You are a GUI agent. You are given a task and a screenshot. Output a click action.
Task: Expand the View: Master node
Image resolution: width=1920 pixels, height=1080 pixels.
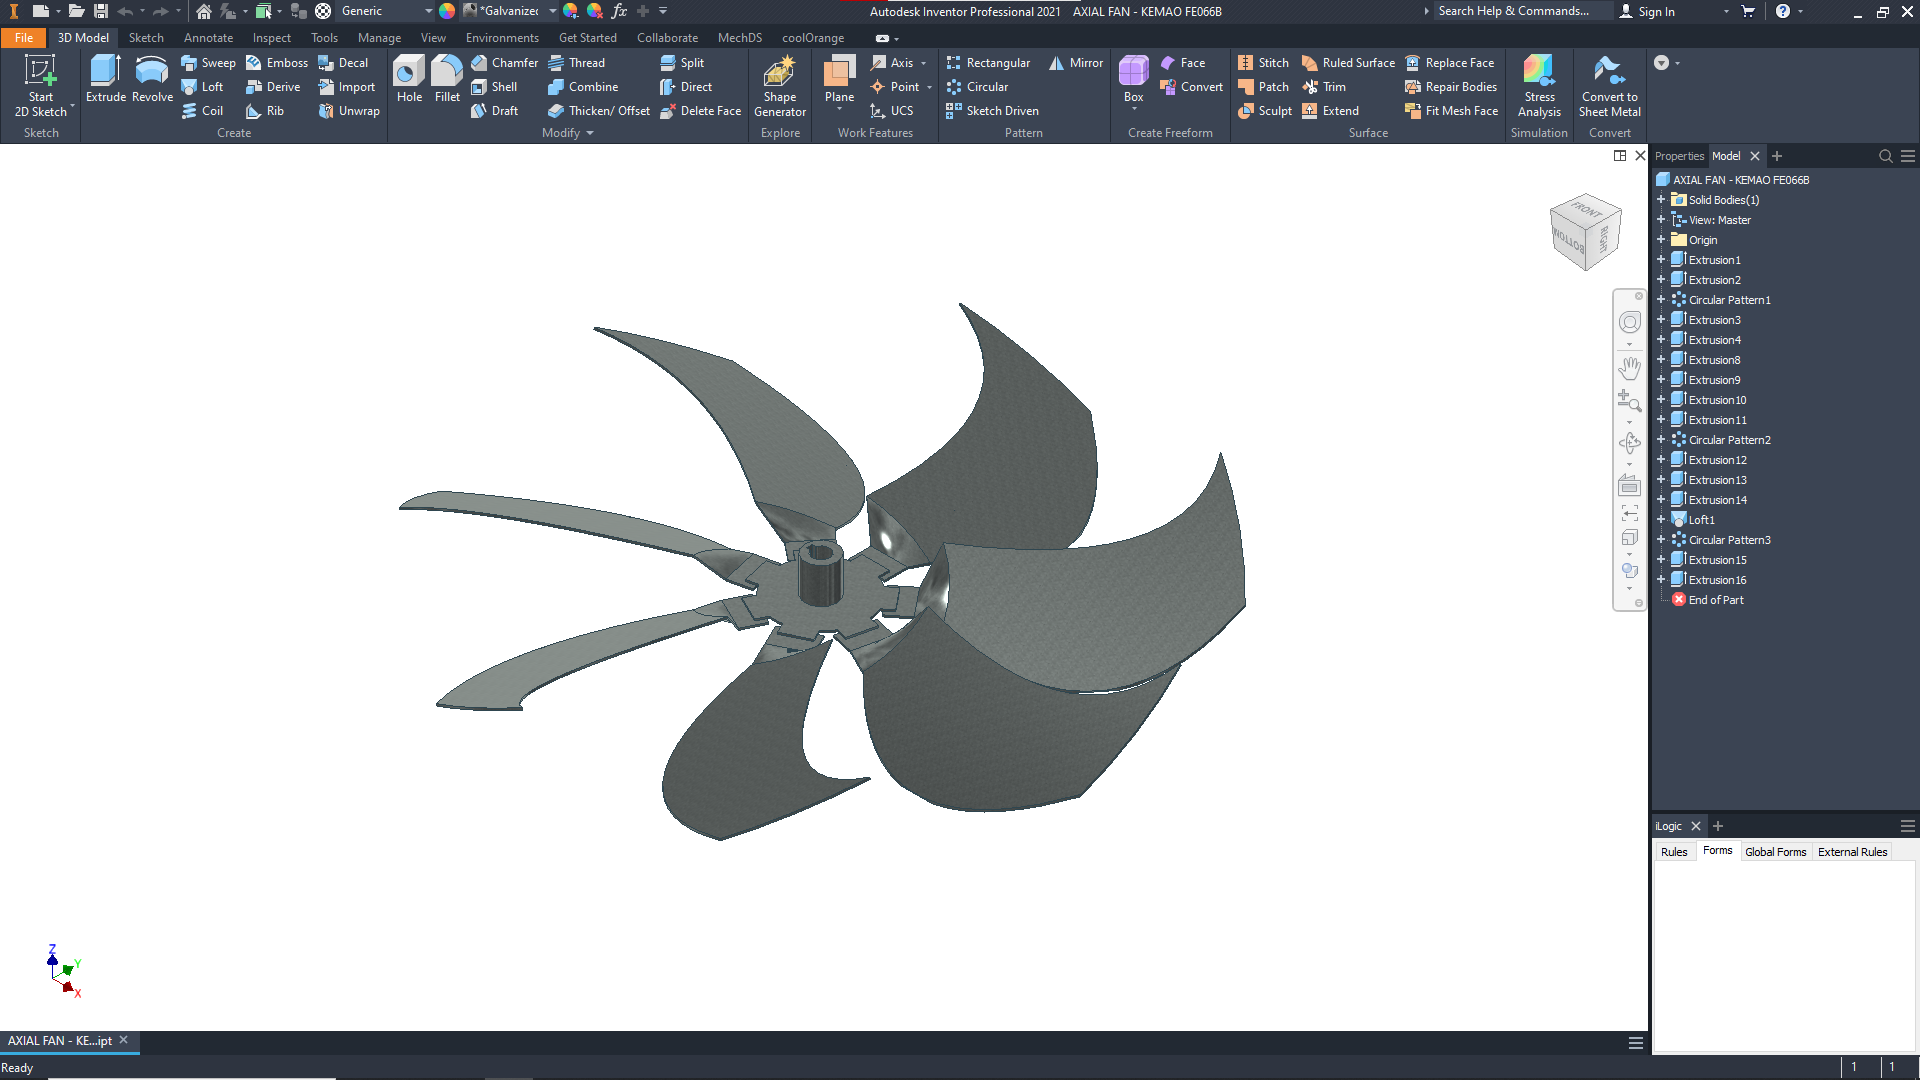click(x=1661, y=220)
